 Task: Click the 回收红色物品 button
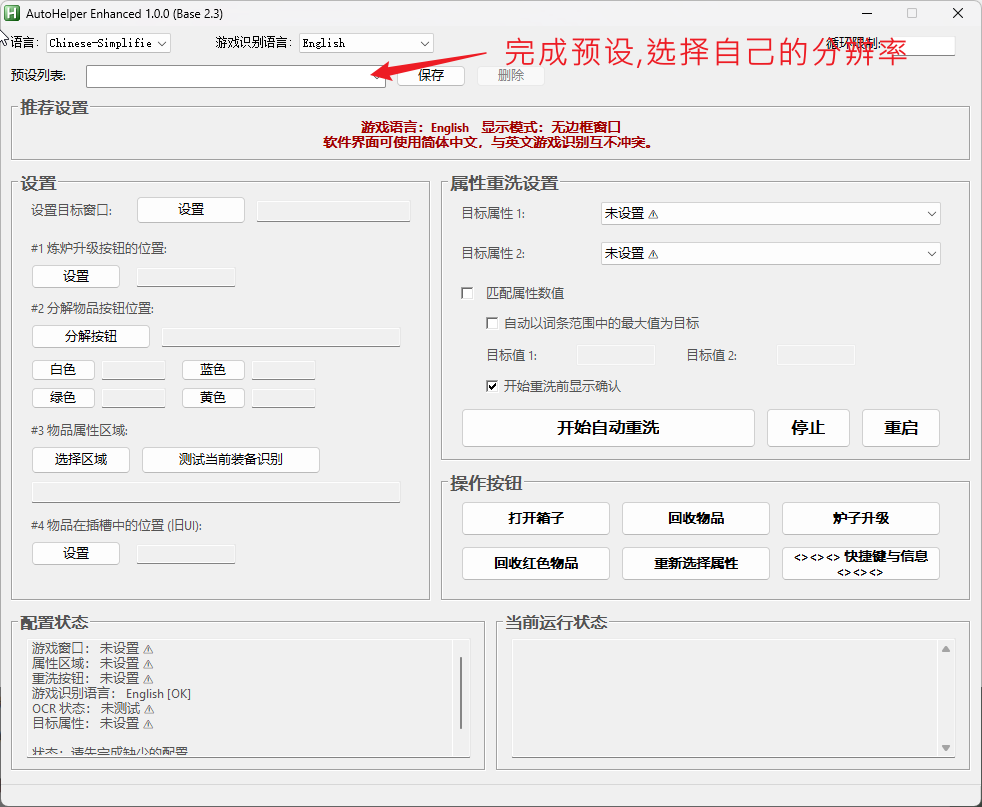[x=536, y=563]
